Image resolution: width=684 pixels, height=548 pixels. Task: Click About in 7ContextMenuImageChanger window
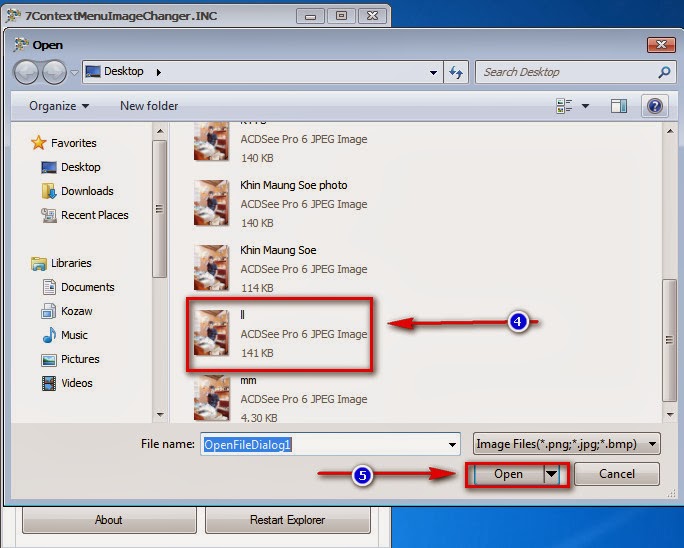pos(109,520)
